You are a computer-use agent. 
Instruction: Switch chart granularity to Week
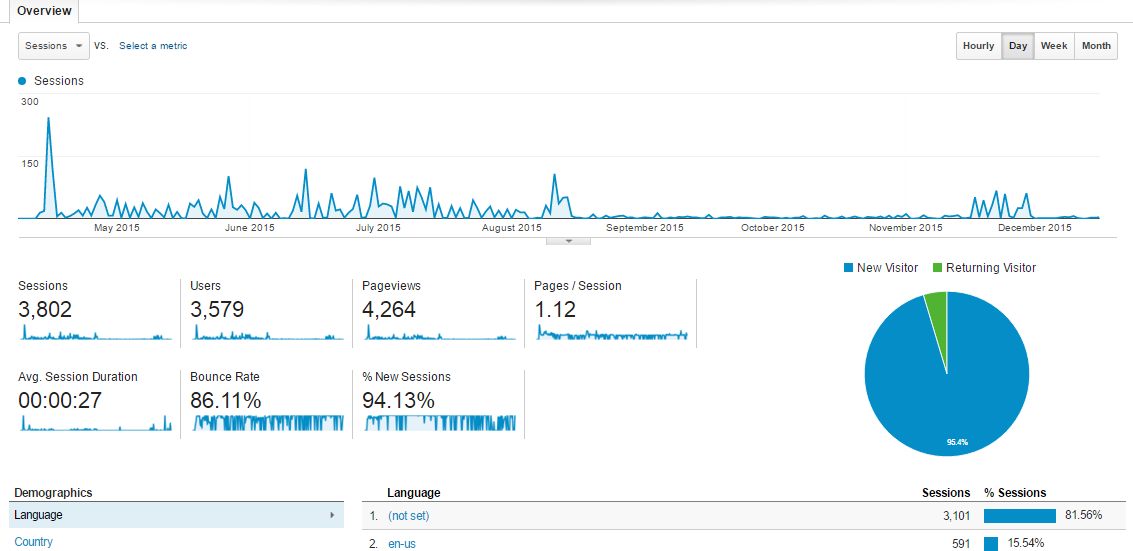click(1054, 45)
